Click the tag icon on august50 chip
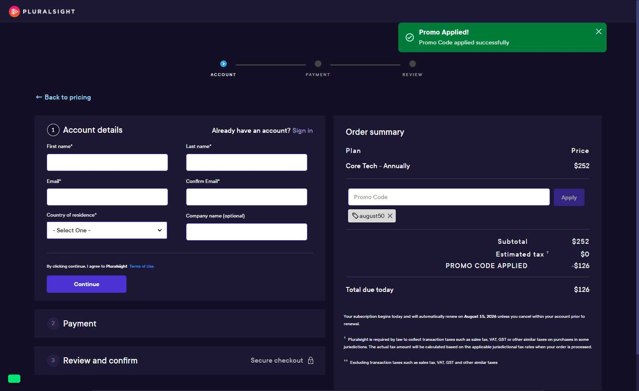639x391 pixels. tap(355, 216)
